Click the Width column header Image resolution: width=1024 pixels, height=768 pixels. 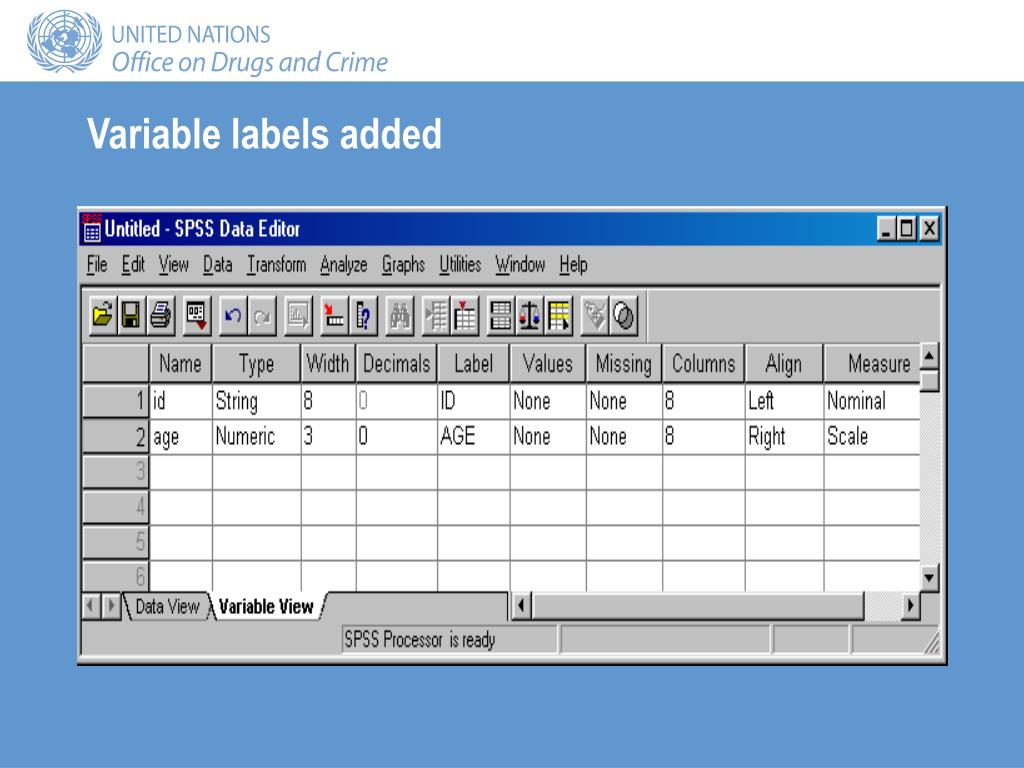pos(328,363)
